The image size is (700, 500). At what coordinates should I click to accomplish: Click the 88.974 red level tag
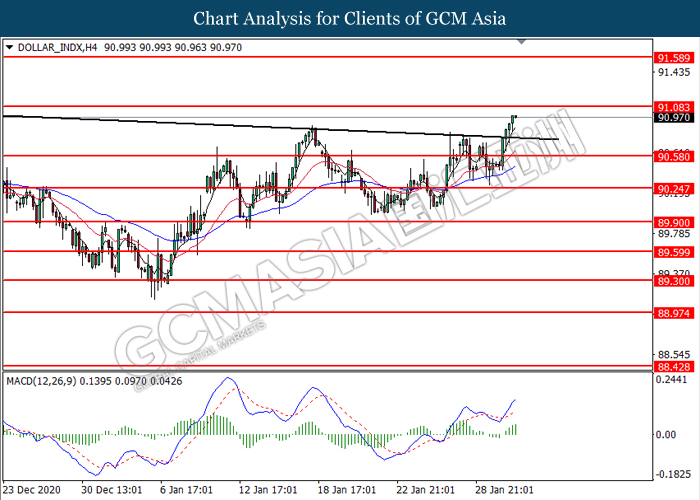[673, 313]
